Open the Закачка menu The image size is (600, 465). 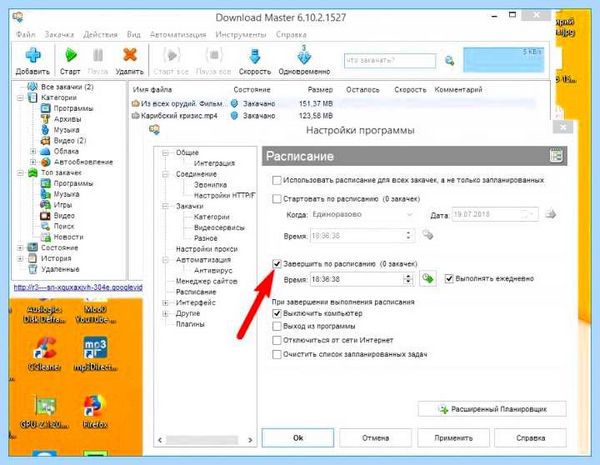click(59, 34)
